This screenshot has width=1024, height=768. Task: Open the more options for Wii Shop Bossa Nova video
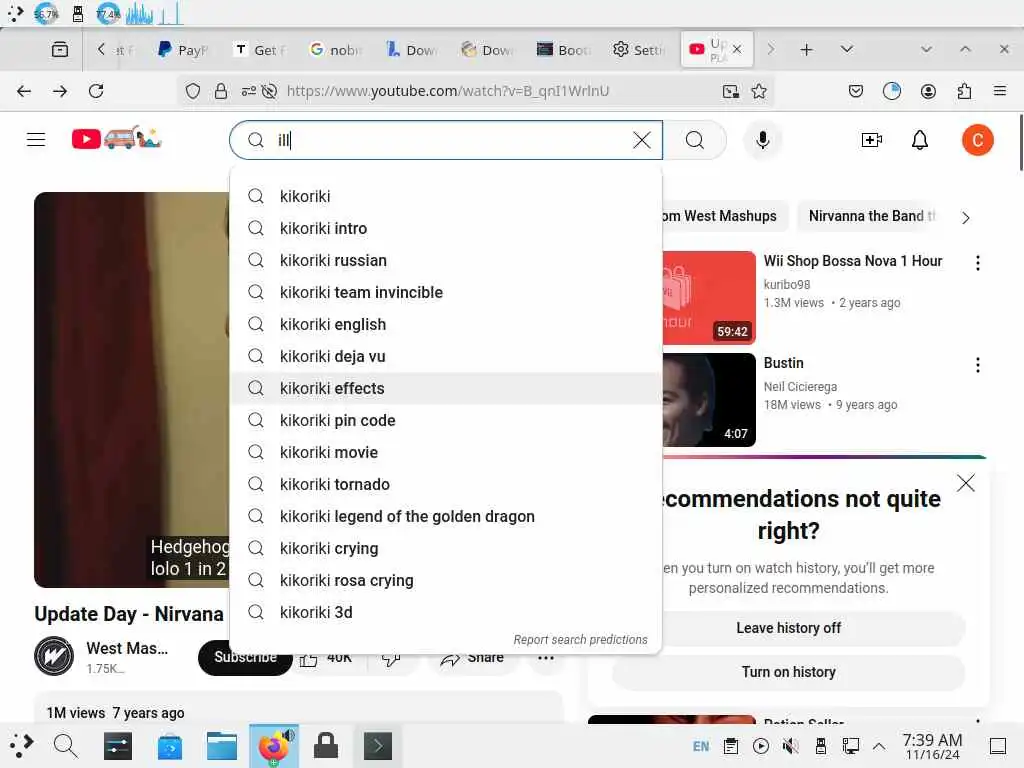click(x=977, y=263)
